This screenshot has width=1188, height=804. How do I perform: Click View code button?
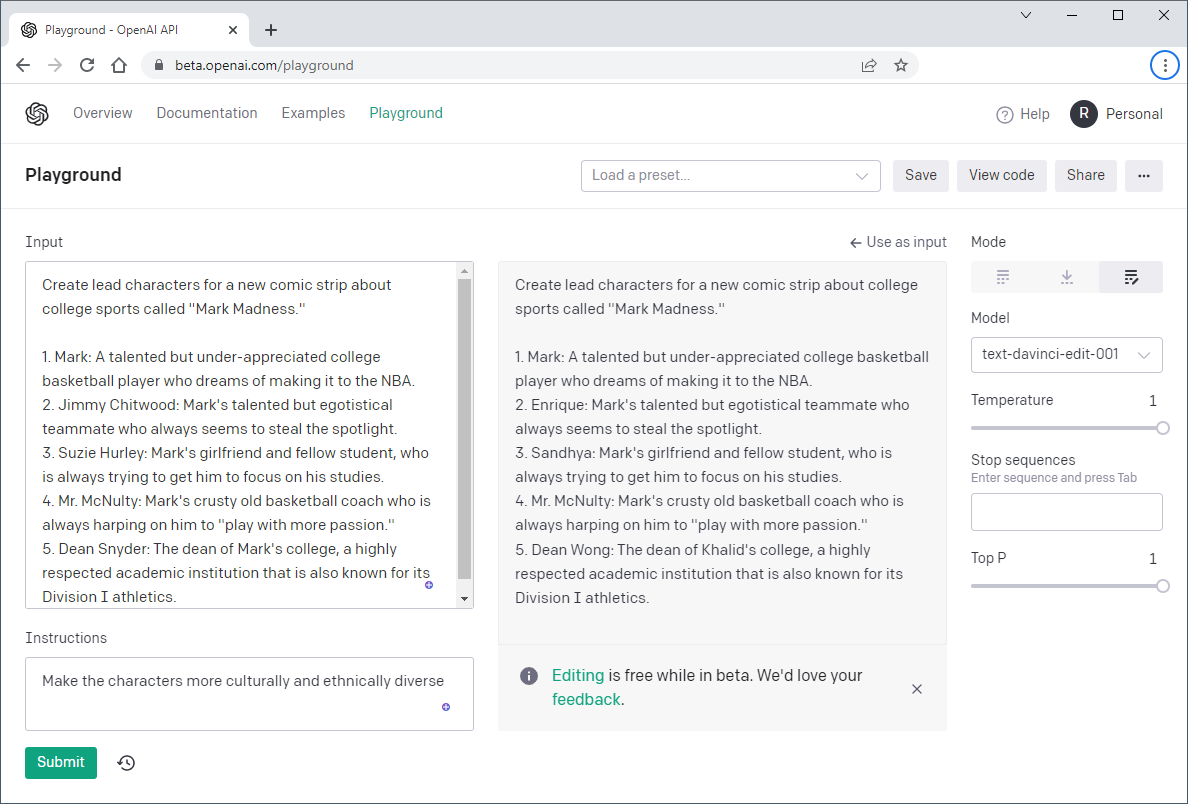[1002, 176]
